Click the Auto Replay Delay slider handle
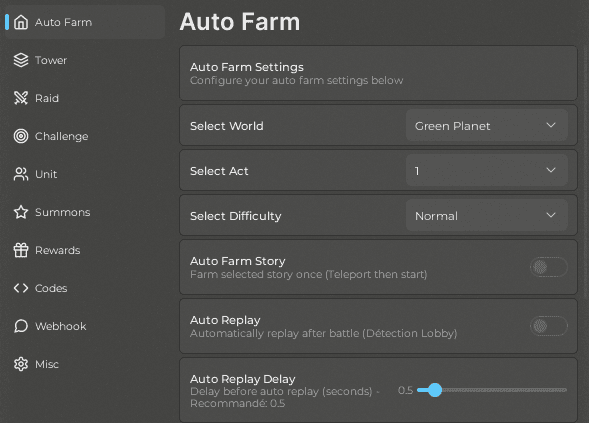589x423 pixels. [x=435, y=390]
